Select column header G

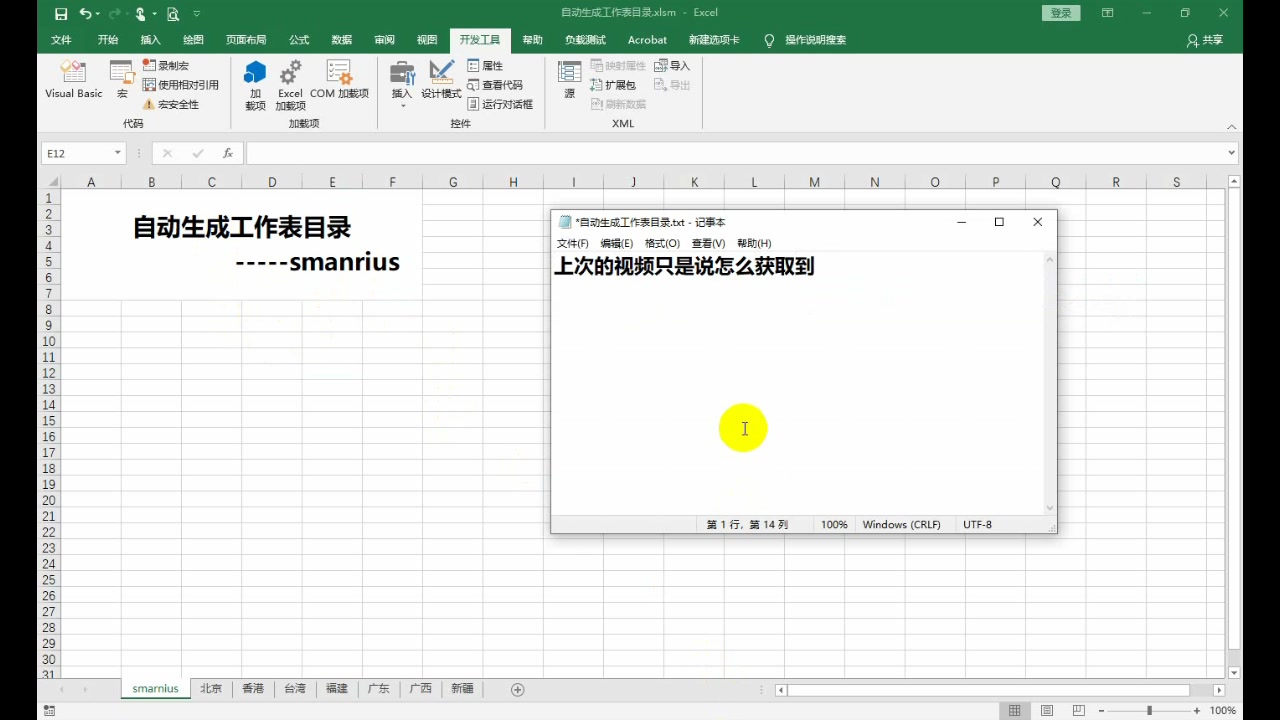click(453, 182)
